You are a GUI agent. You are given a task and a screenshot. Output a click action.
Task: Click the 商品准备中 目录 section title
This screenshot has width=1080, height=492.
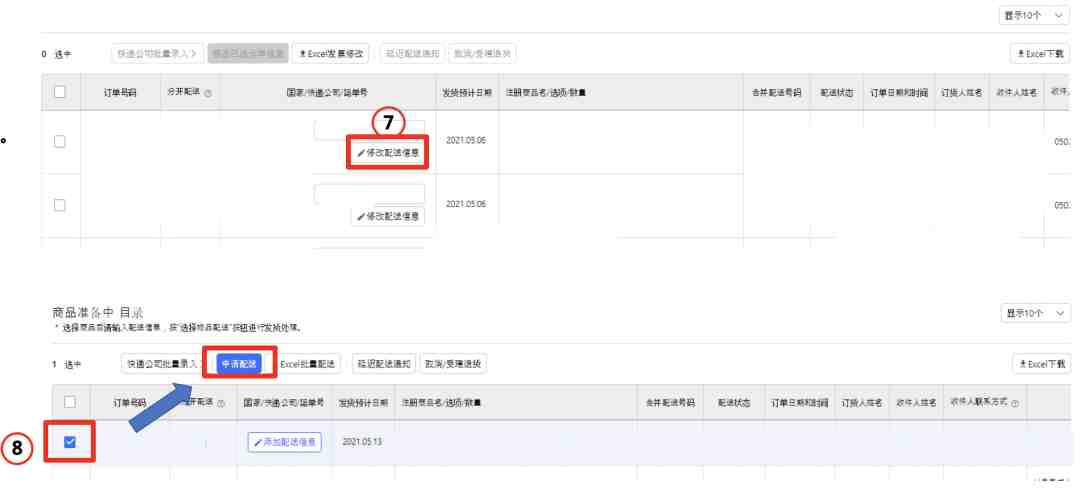(97, 312)
